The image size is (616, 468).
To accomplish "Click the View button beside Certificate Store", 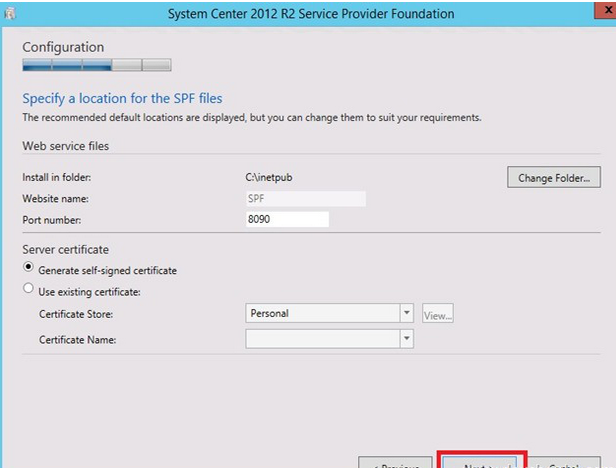I will [x=438, y=314].
